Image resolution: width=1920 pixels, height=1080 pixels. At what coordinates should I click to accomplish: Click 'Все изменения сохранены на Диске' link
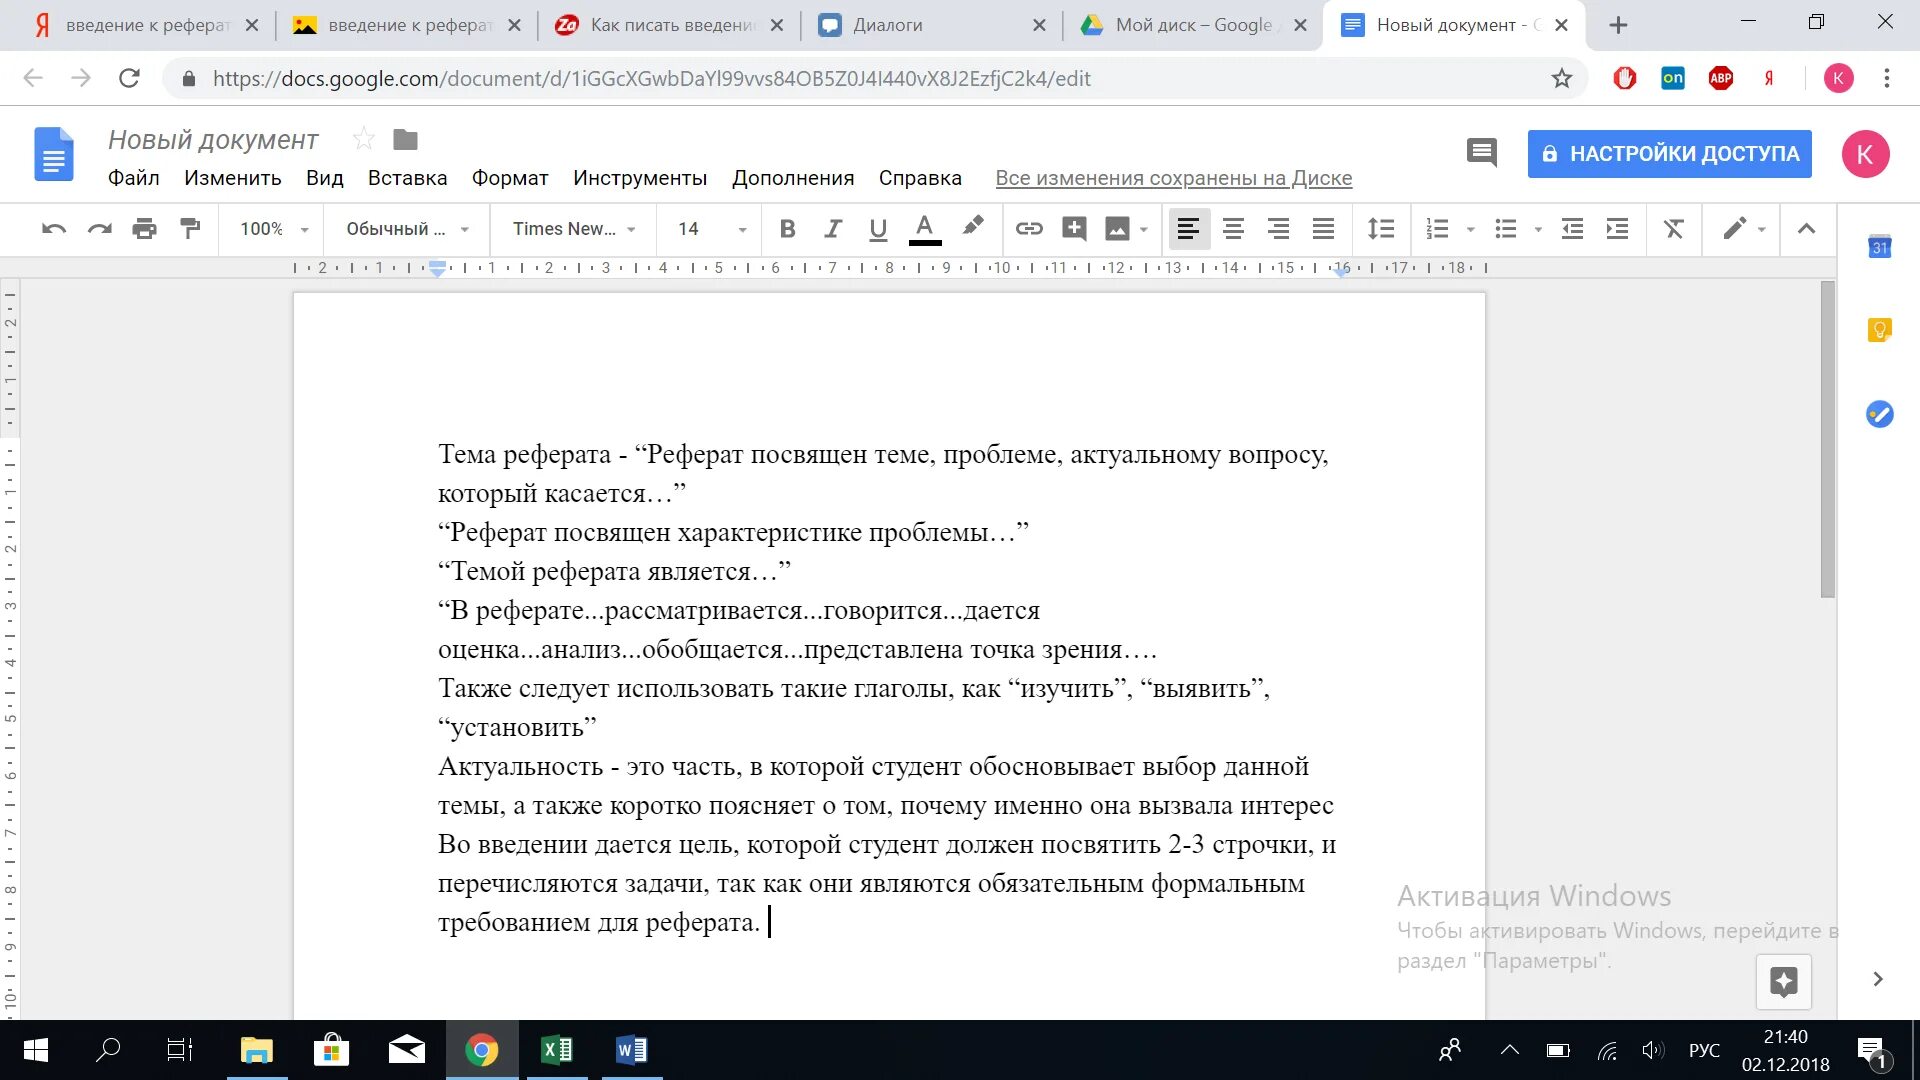[x=1173, y=178]
